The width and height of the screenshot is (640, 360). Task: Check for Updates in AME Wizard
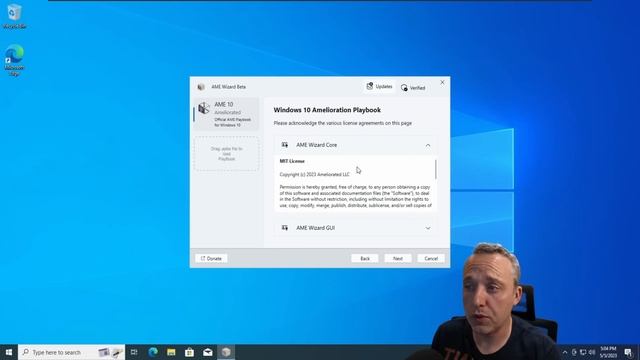click(379, 87)
